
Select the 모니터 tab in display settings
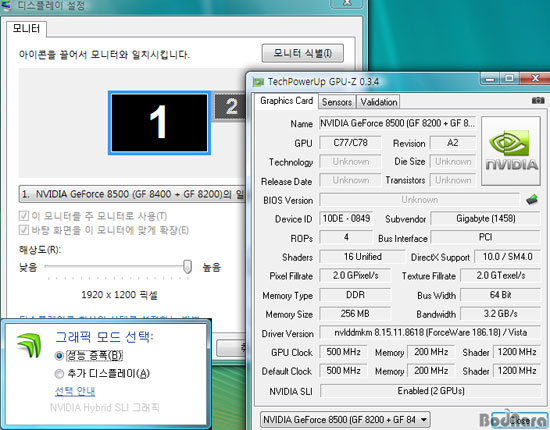point(26,28)
